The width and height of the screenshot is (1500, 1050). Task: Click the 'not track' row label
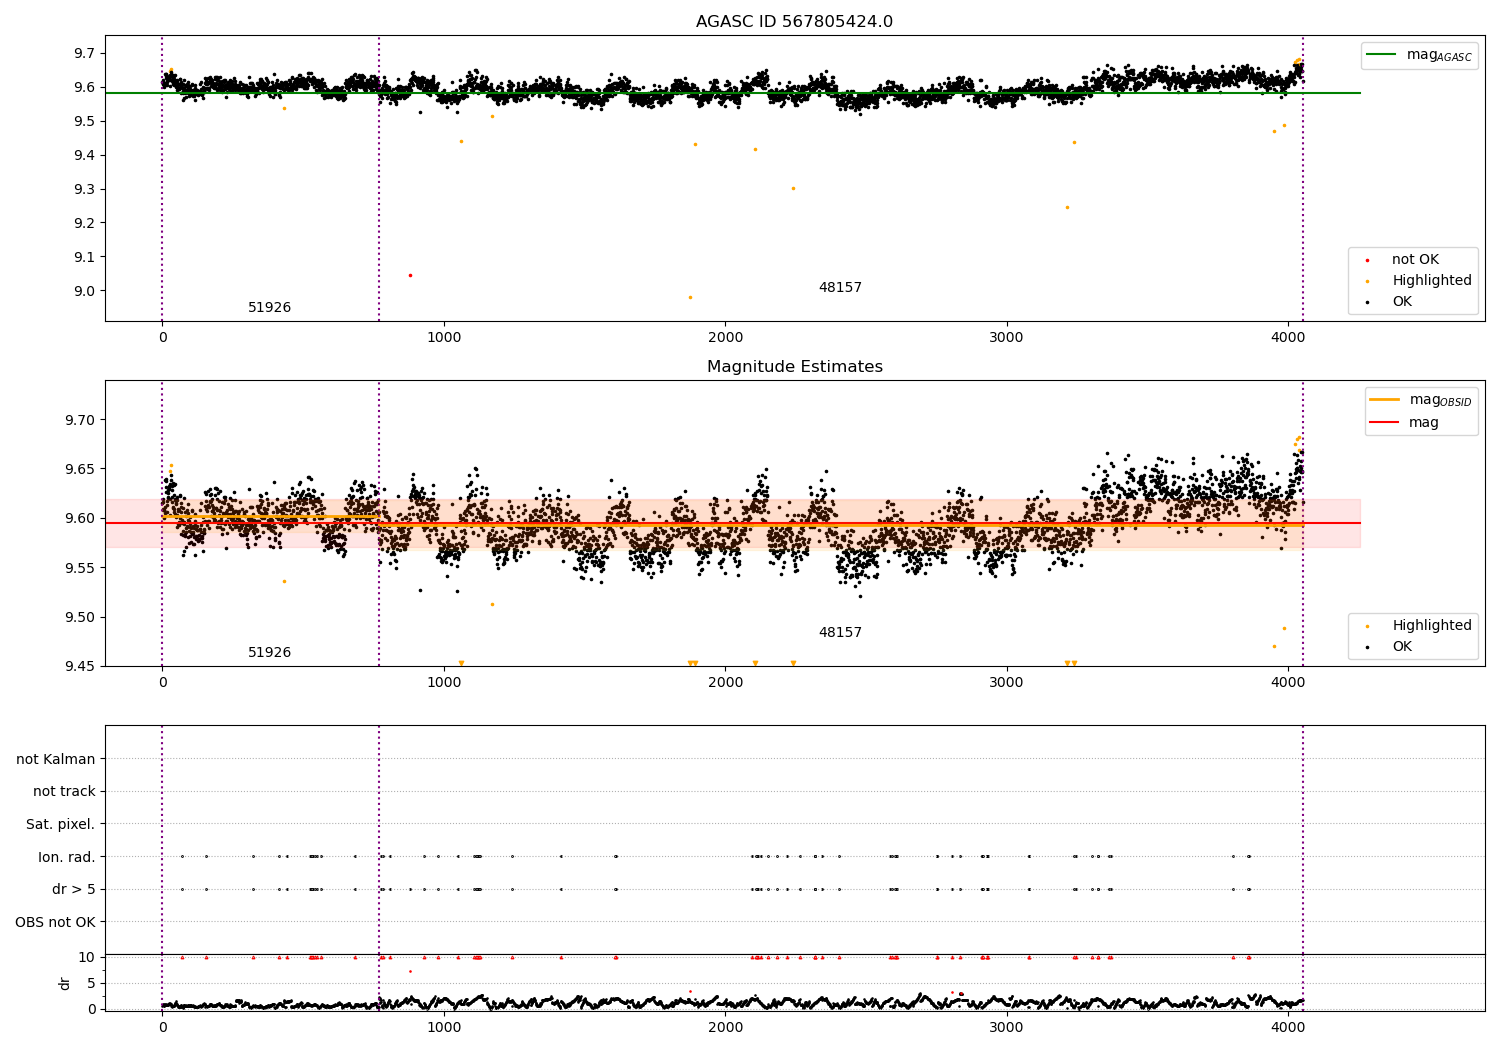[64, 792]
